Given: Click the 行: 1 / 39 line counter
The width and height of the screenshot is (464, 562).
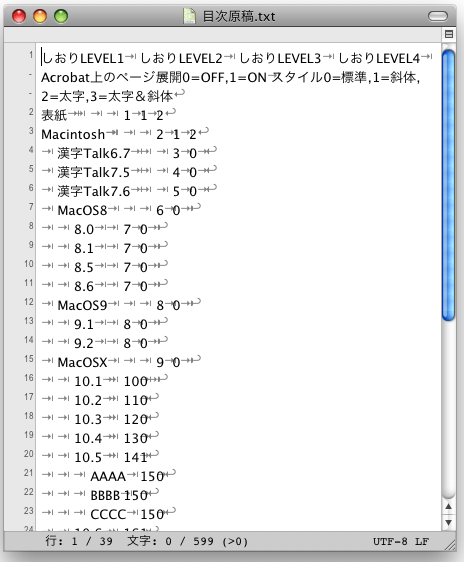Looking at the screenshot, I should 79,541.
